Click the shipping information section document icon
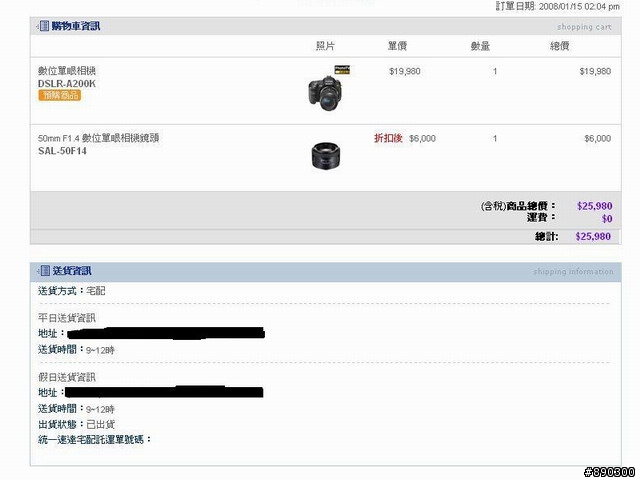 (x=44, y=271)
